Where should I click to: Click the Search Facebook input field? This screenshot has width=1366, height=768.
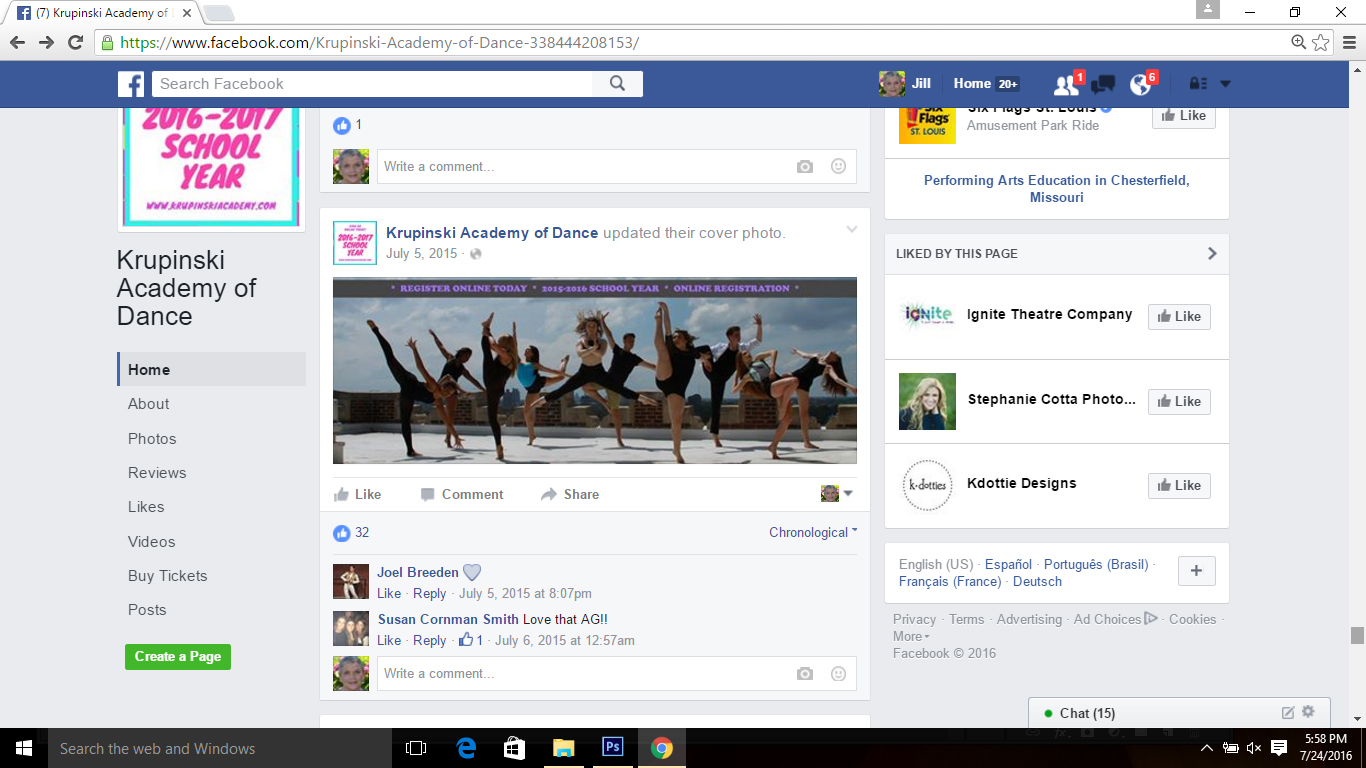pyautogui.click(x=372, y=84)
